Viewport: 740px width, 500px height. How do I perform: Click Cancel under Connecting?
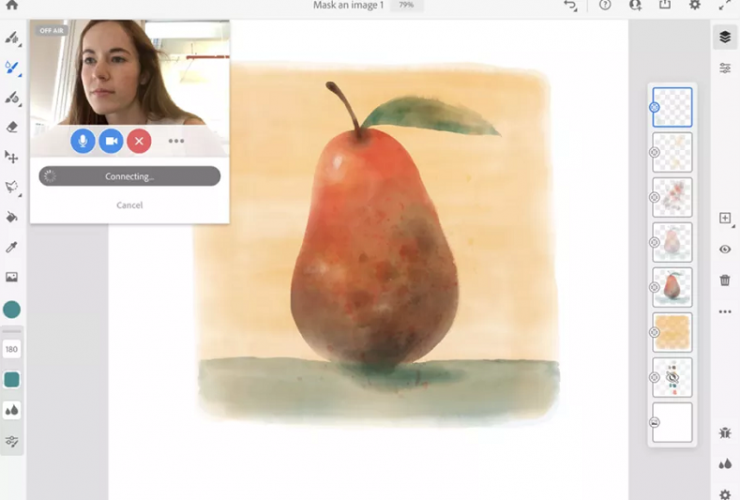pyautogui.click(x=129, y=205)
